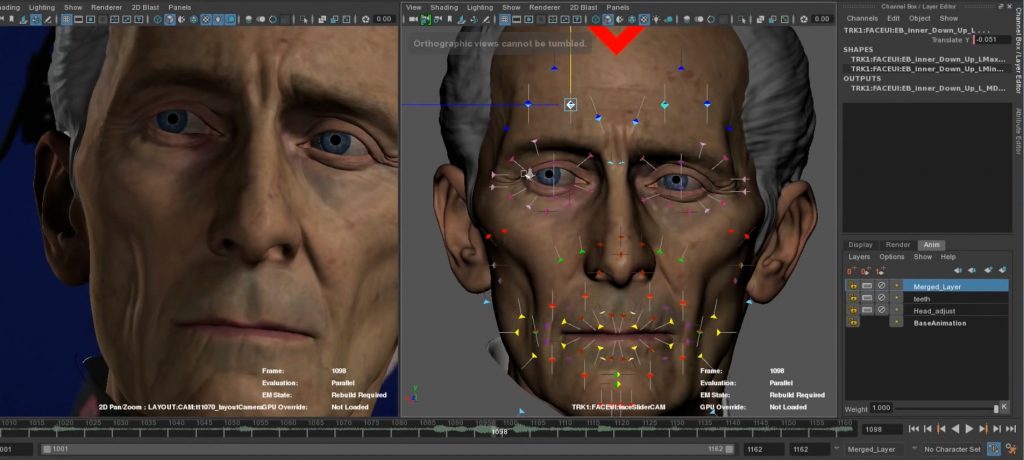1024x460 pixels.
Task: Go to end of playback range
Action: click(x=1011, y=429)
